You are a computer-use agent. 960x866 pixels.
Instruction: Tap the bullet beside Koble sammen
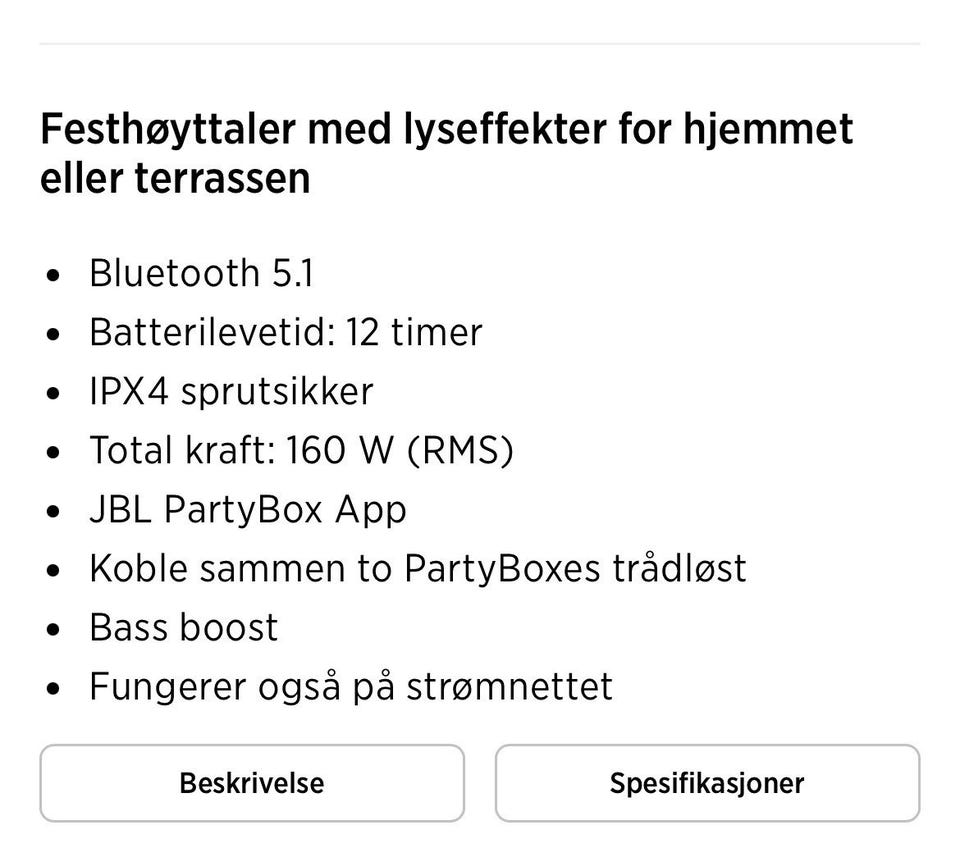(x=54, y=570)
